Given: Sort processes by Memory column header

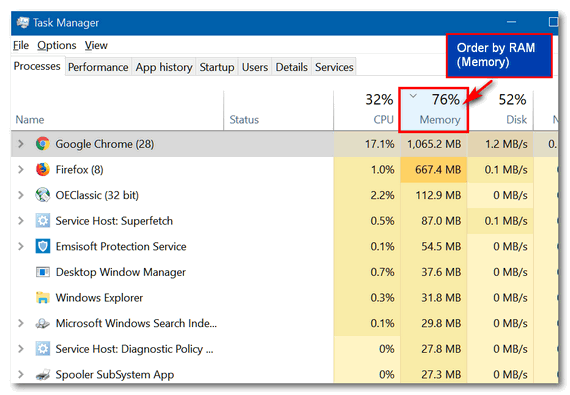Looking at the screenshot, I should point(433,110).
